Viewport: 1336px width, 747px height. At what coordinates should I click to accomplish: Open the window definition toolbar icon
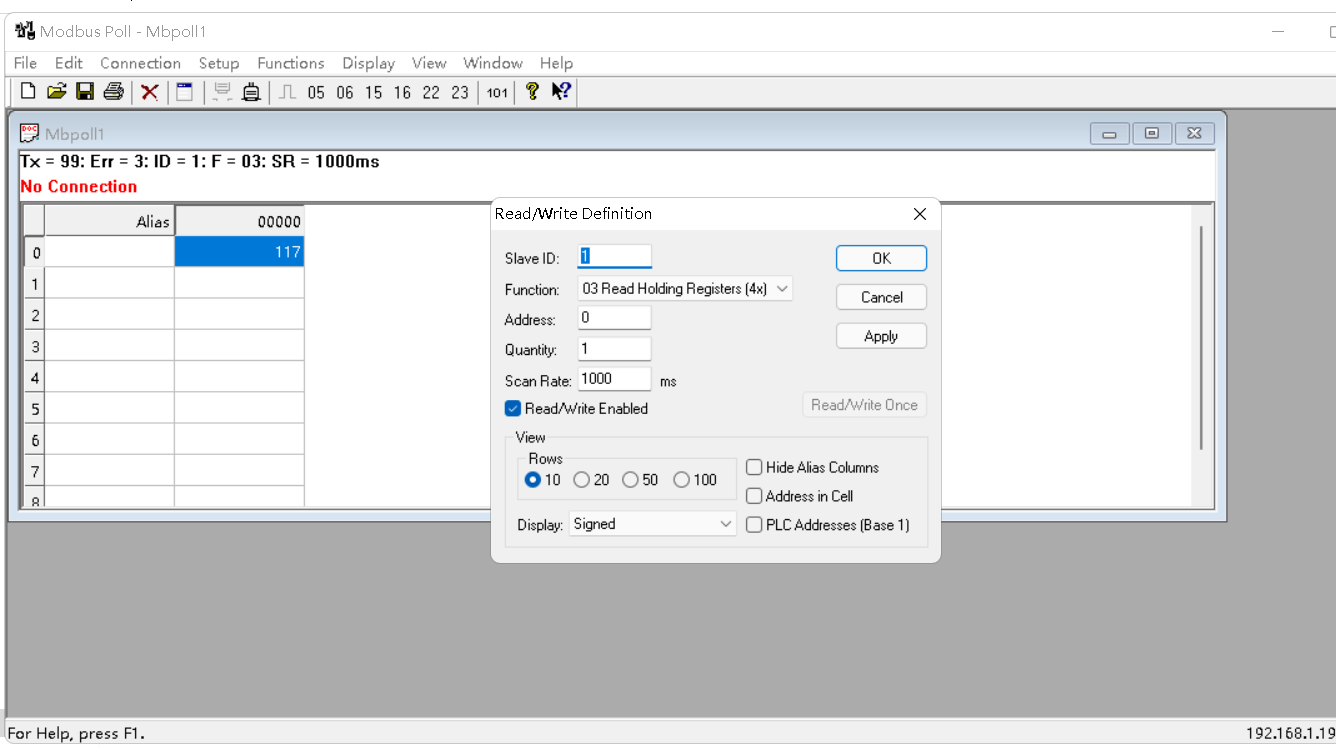tap(184, 92)
